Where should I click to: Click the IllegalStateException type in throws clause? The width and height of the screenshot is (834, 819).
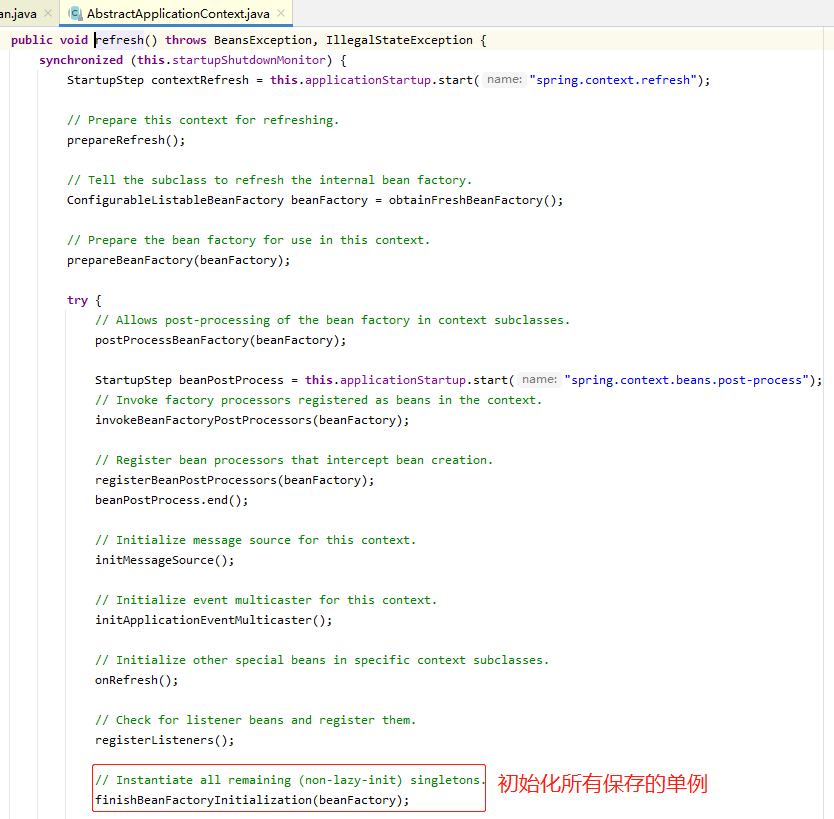399,40
